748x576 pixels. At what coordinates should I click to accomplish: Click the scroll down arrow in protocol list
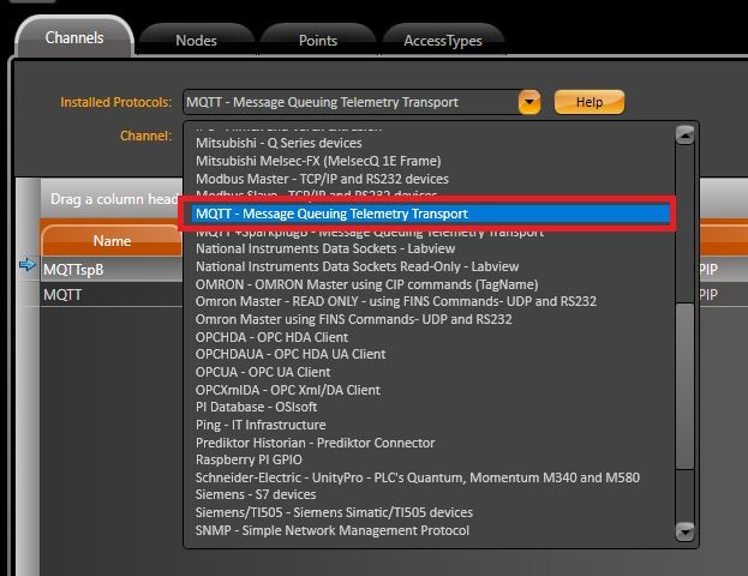tap(685, 532)
